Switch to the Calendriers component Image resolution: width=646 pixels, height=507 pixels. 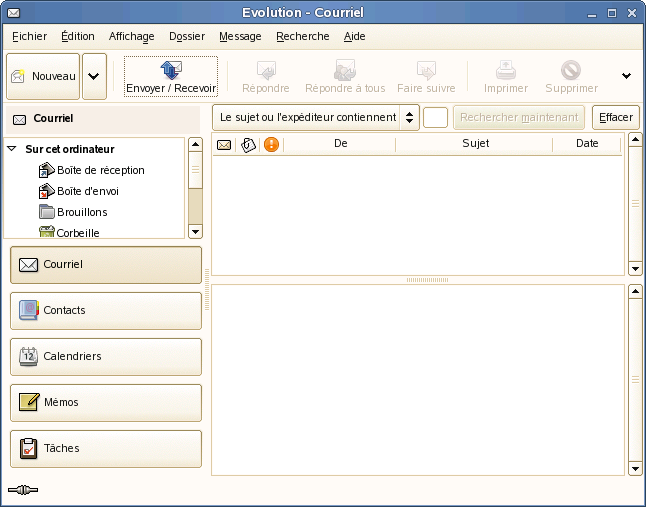tap(106, 357)
